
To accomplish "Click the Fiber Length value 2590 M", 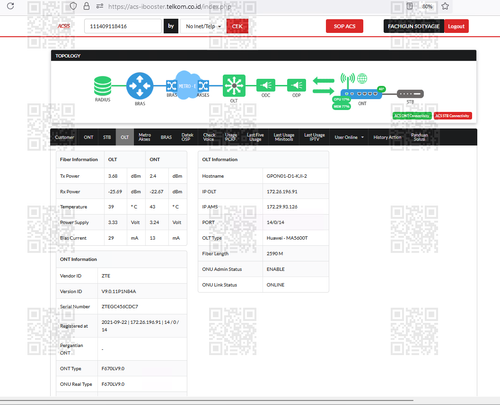I will point(275,254).
